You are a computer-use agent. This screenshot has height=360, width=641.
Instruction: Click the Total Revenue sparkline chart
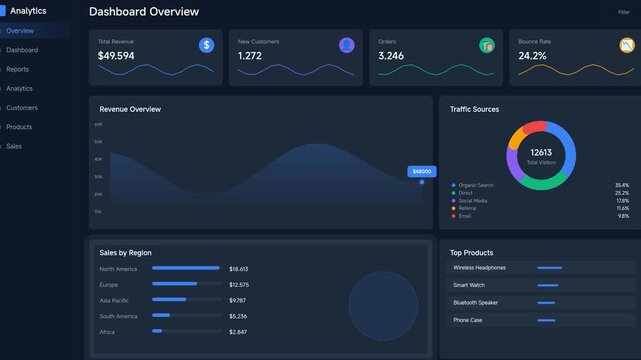[x=155, y=70]
